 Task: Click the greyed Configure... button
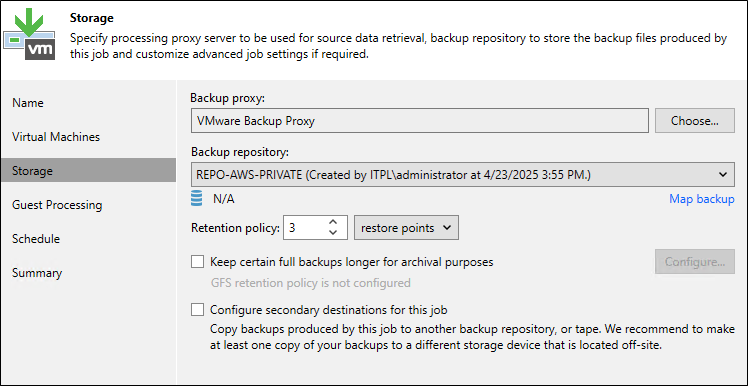pos(695,261)
